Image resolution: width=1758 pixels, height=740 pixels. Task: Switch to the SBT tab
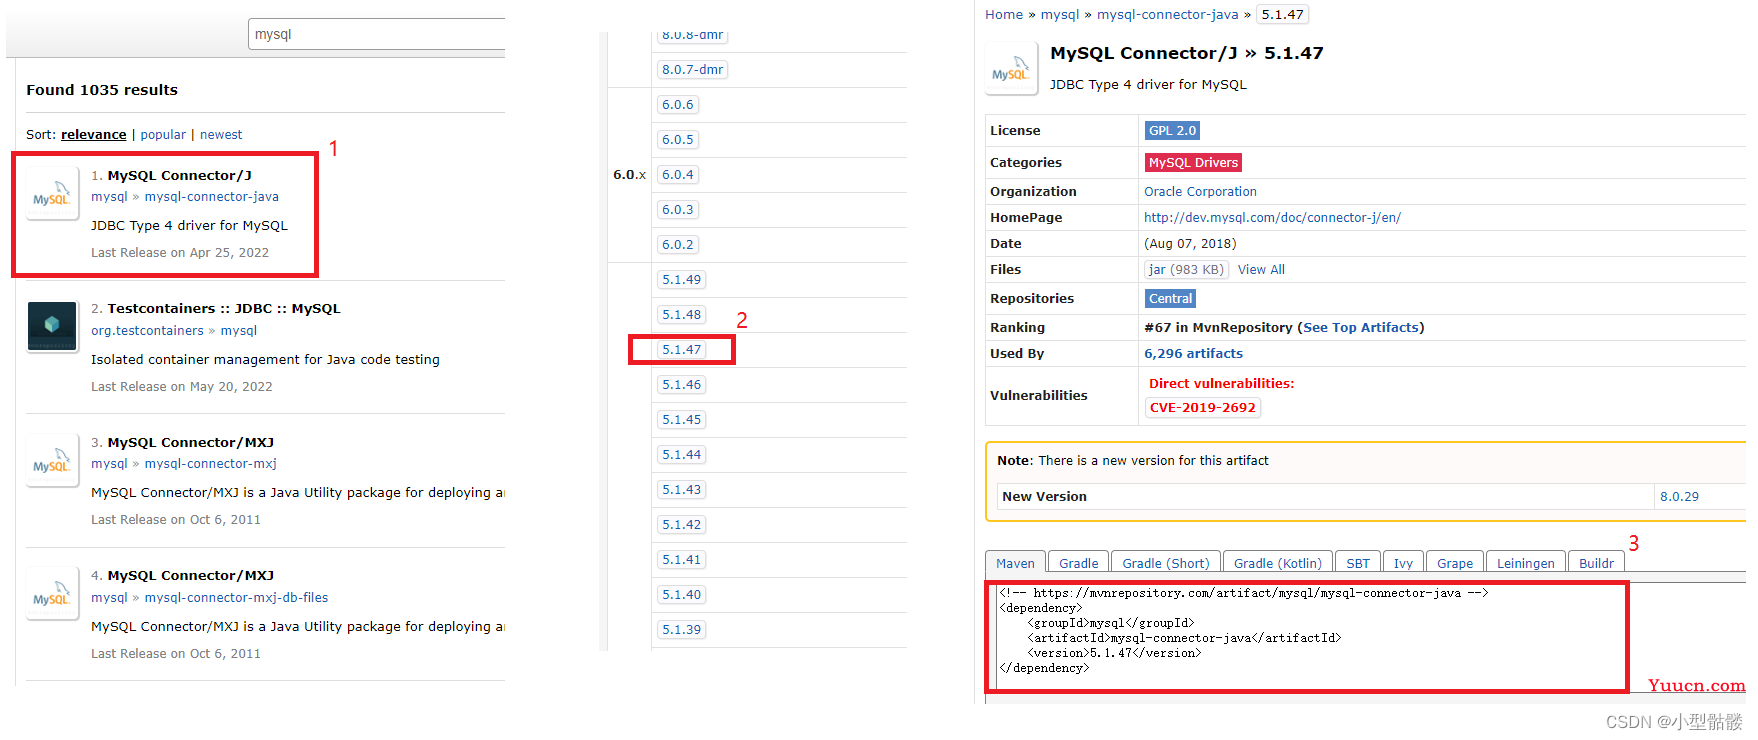point(1357,563)
